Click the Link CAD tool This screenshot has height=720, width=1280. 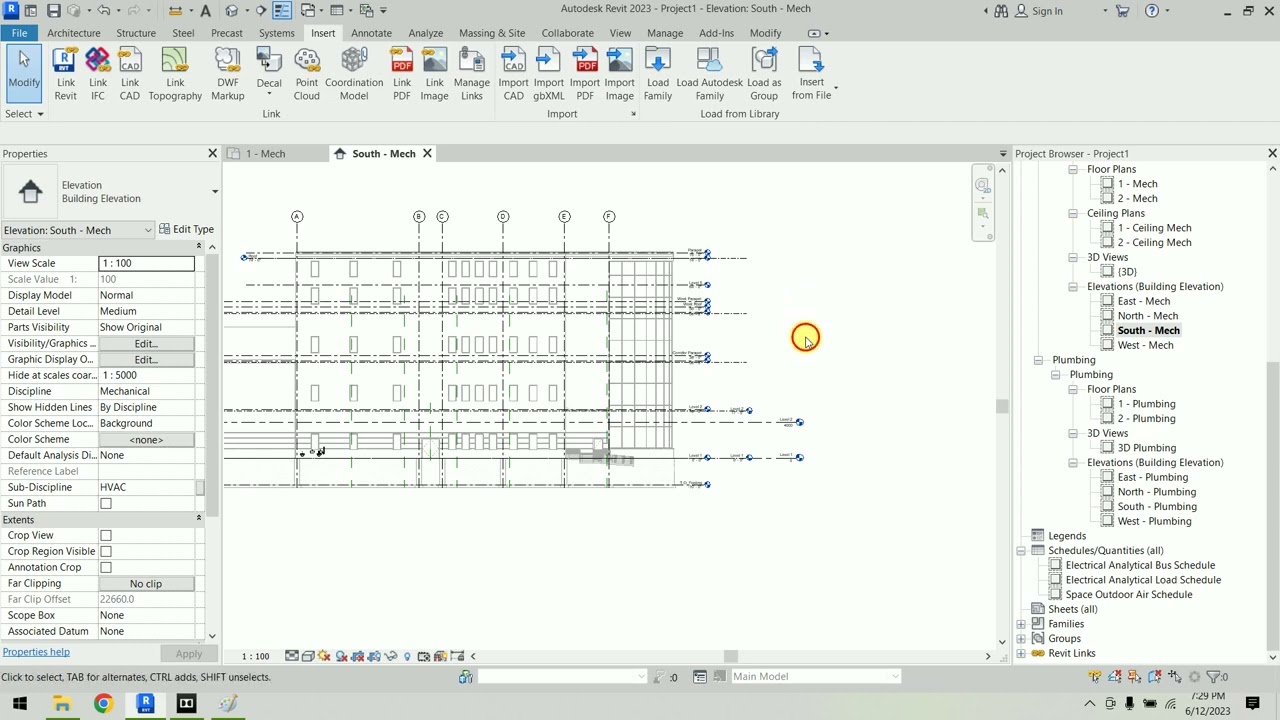coord(130,73)
